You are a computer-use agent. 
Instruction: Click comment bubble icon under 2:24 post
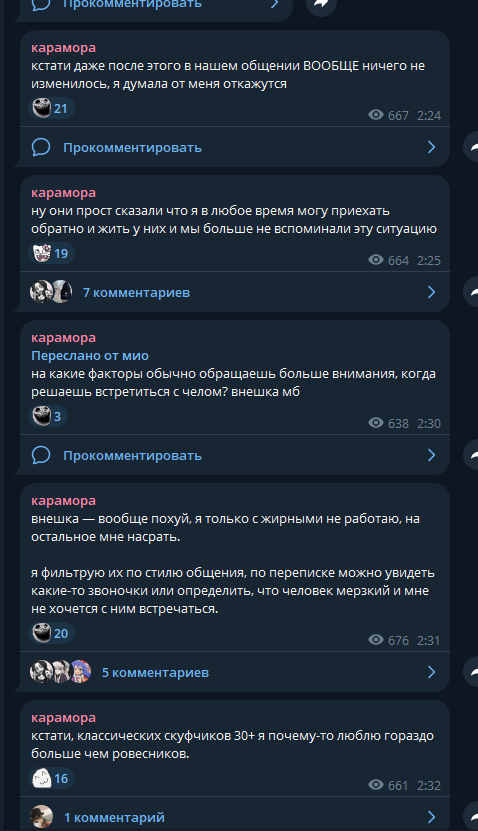tap(41, 147)
